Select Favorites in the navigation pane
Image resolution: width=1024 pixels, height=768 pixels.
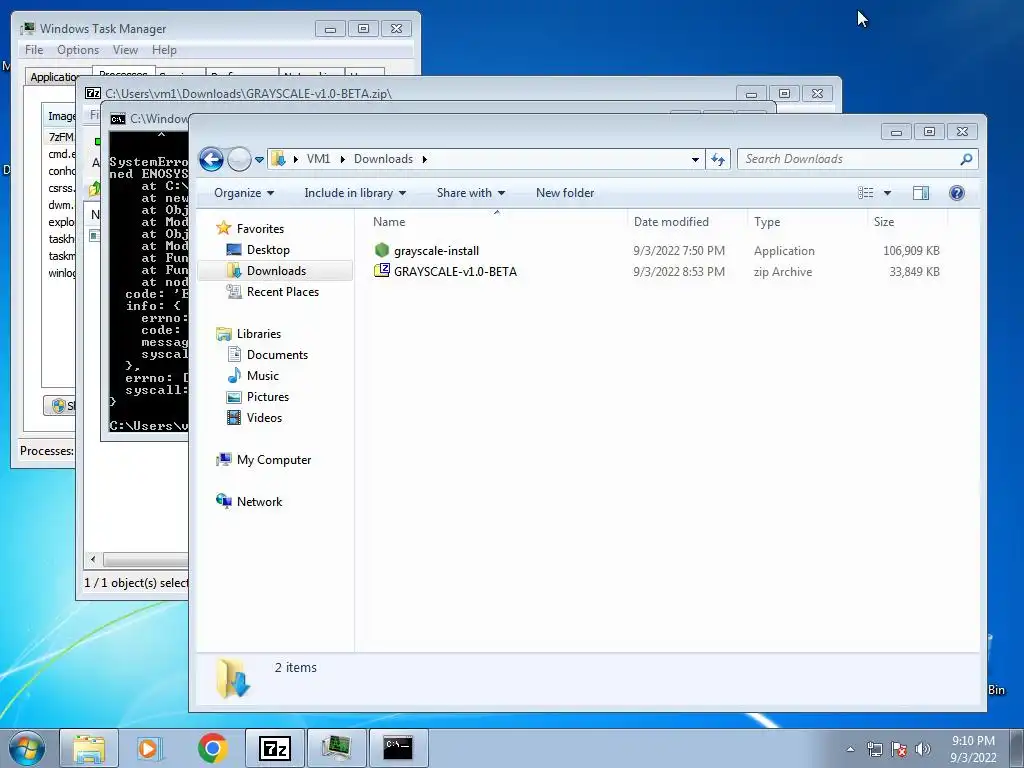[x=260, y=229]
